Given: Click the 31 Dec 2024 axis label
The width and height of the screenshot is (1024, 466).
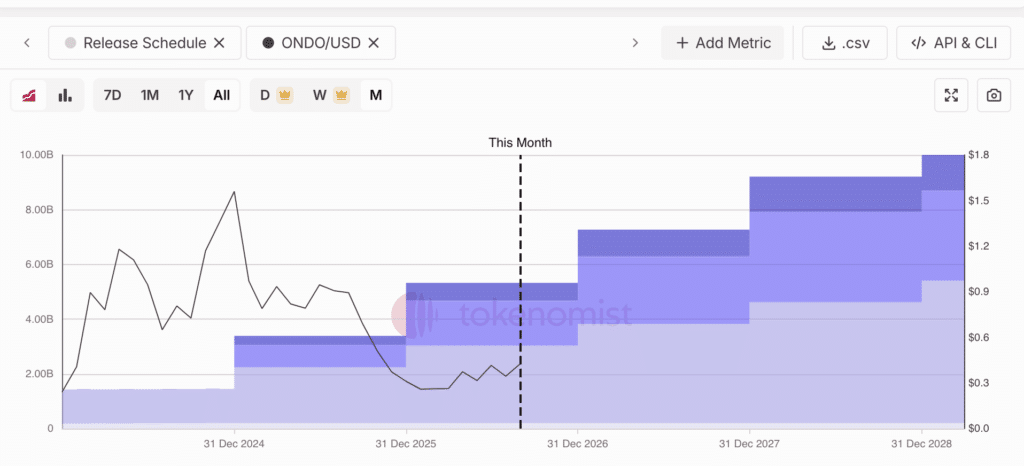Looking at the screenshot, I should click(234, 444).
